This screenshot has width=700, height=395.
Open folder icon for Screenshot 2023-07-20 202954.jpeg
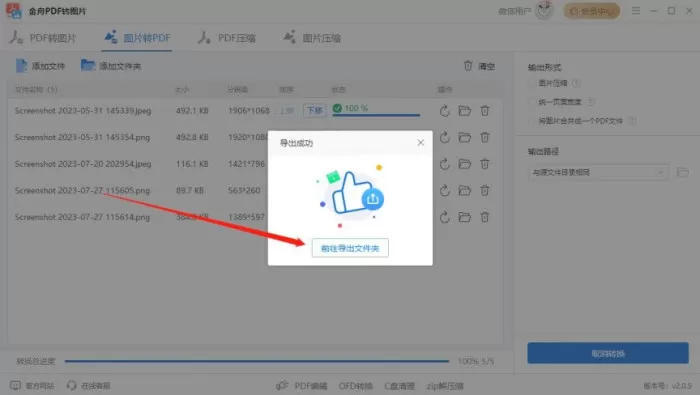click(465, 164)
